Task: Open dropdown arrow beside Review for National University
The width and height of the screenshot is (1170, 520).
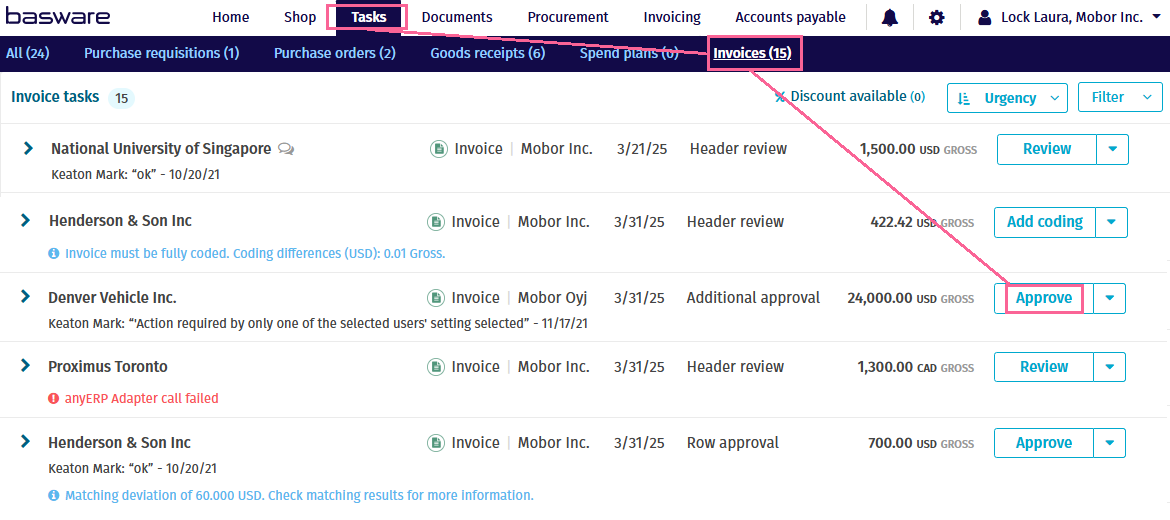Action: (1113, 149)
